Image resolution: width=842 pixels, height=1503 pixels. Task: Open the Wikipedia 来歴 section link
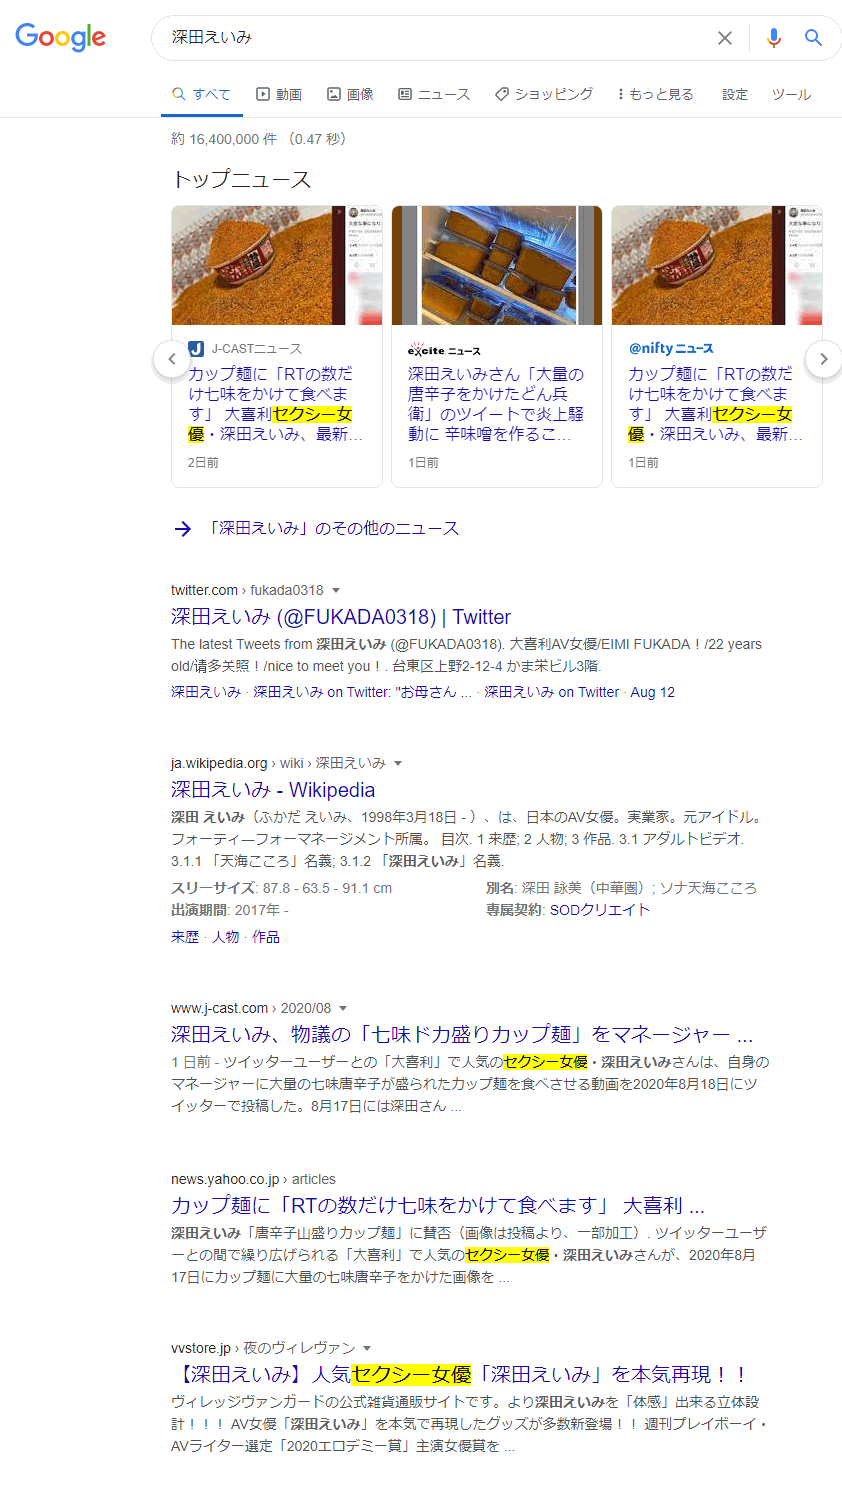tap(185, 937)
